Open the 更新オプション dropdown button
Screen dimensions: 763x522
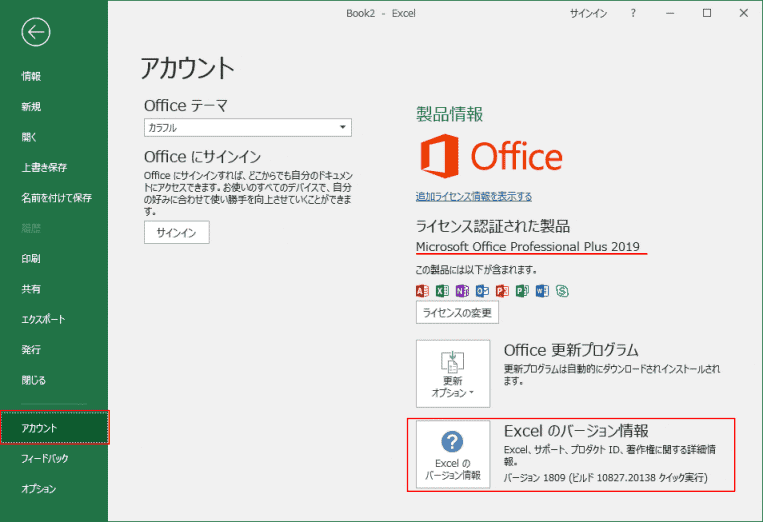click(453, 374)
